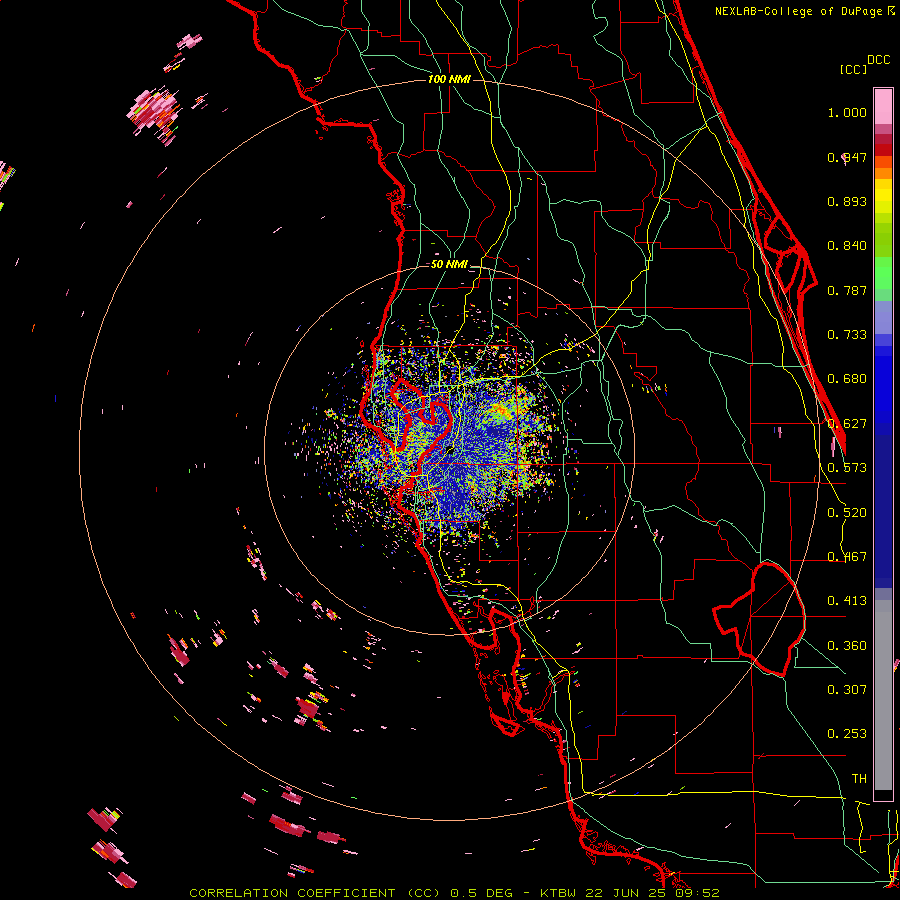Image resolution: width=900 pixels, height=900 pixels.
Task: Select the 0.787 legend value
Action: point(847,290)
